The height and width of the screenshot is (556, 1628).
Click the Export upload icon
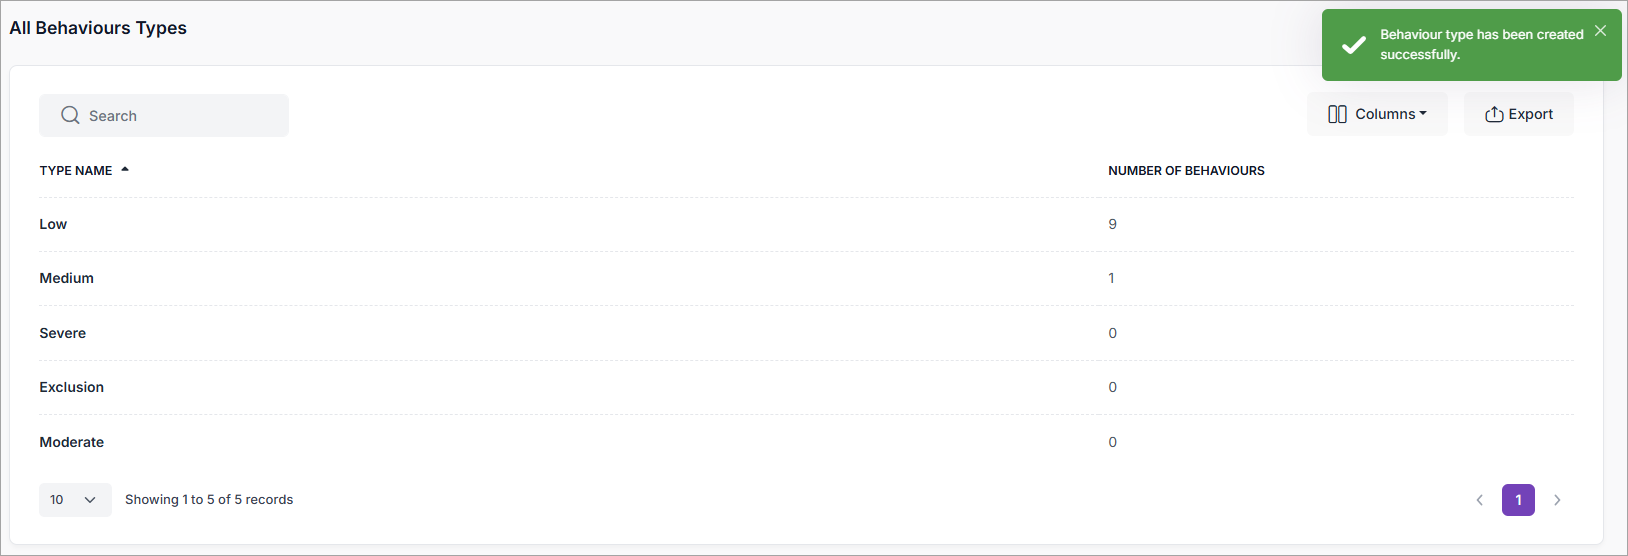1494,114
